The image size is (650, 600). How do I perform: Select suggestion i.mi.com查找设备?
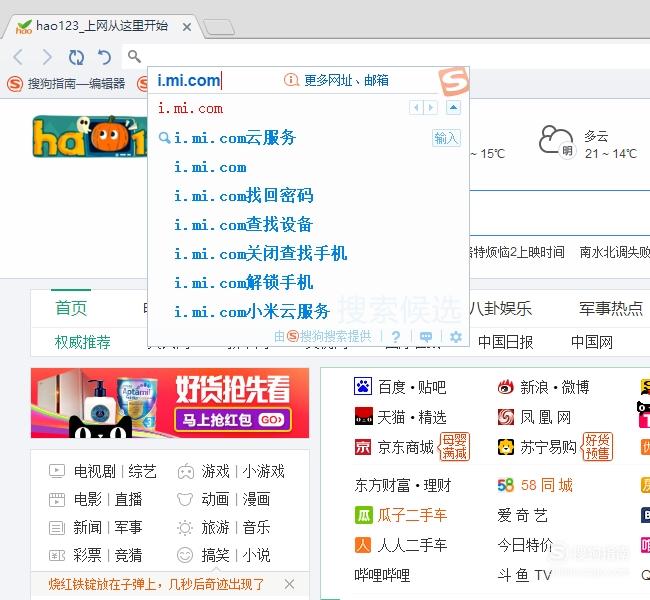tap(243, 225)
